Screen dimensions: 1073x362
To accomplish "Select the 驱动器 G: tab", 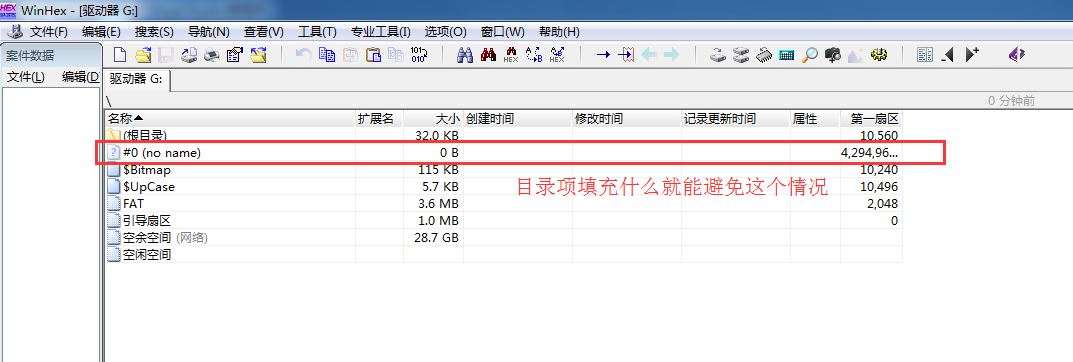I will 137,79.
